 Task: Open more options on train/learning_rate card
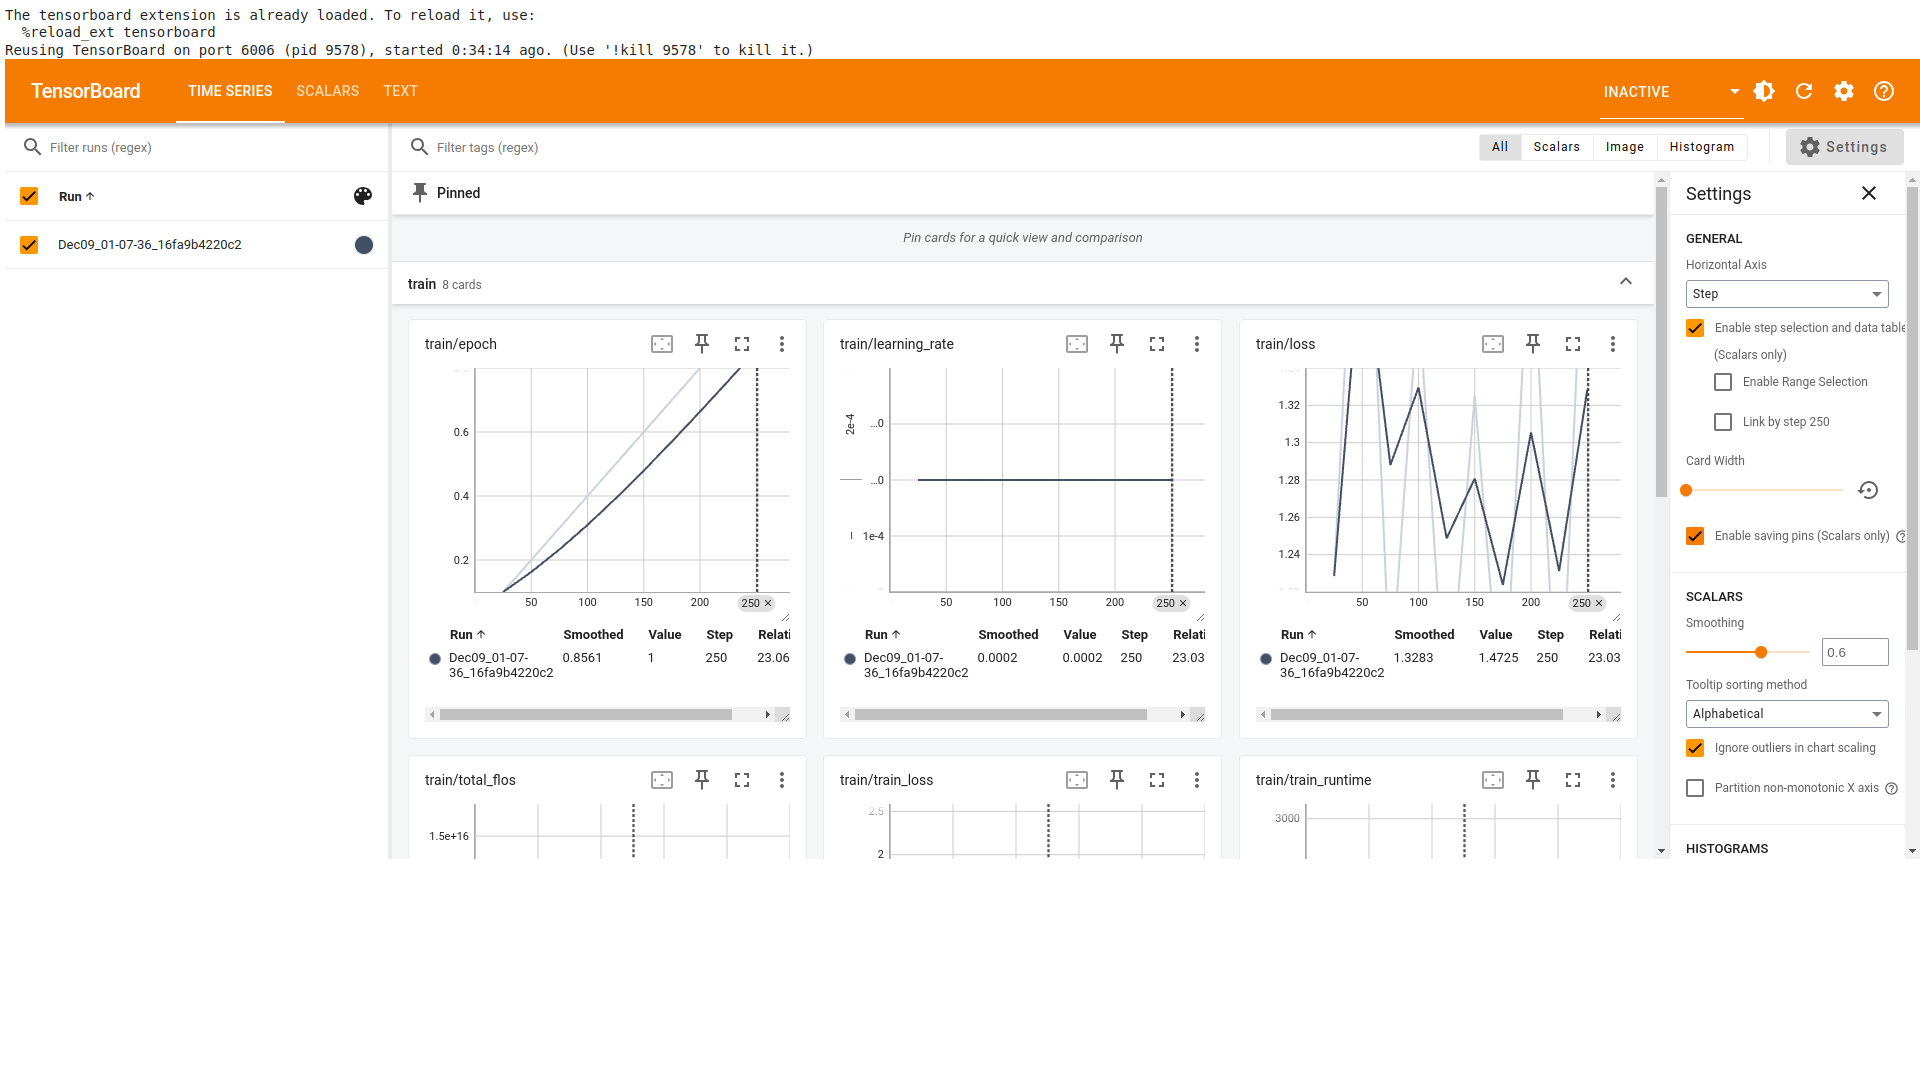(x=1197, y=344)
